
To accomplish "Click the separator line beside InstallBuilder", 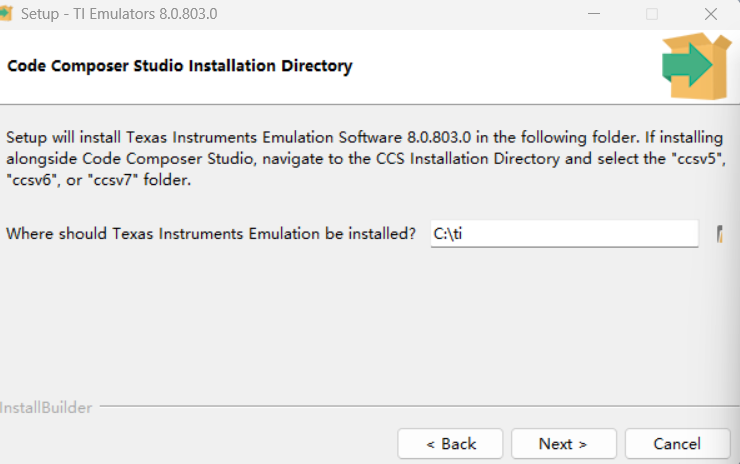I will point(420,405).
